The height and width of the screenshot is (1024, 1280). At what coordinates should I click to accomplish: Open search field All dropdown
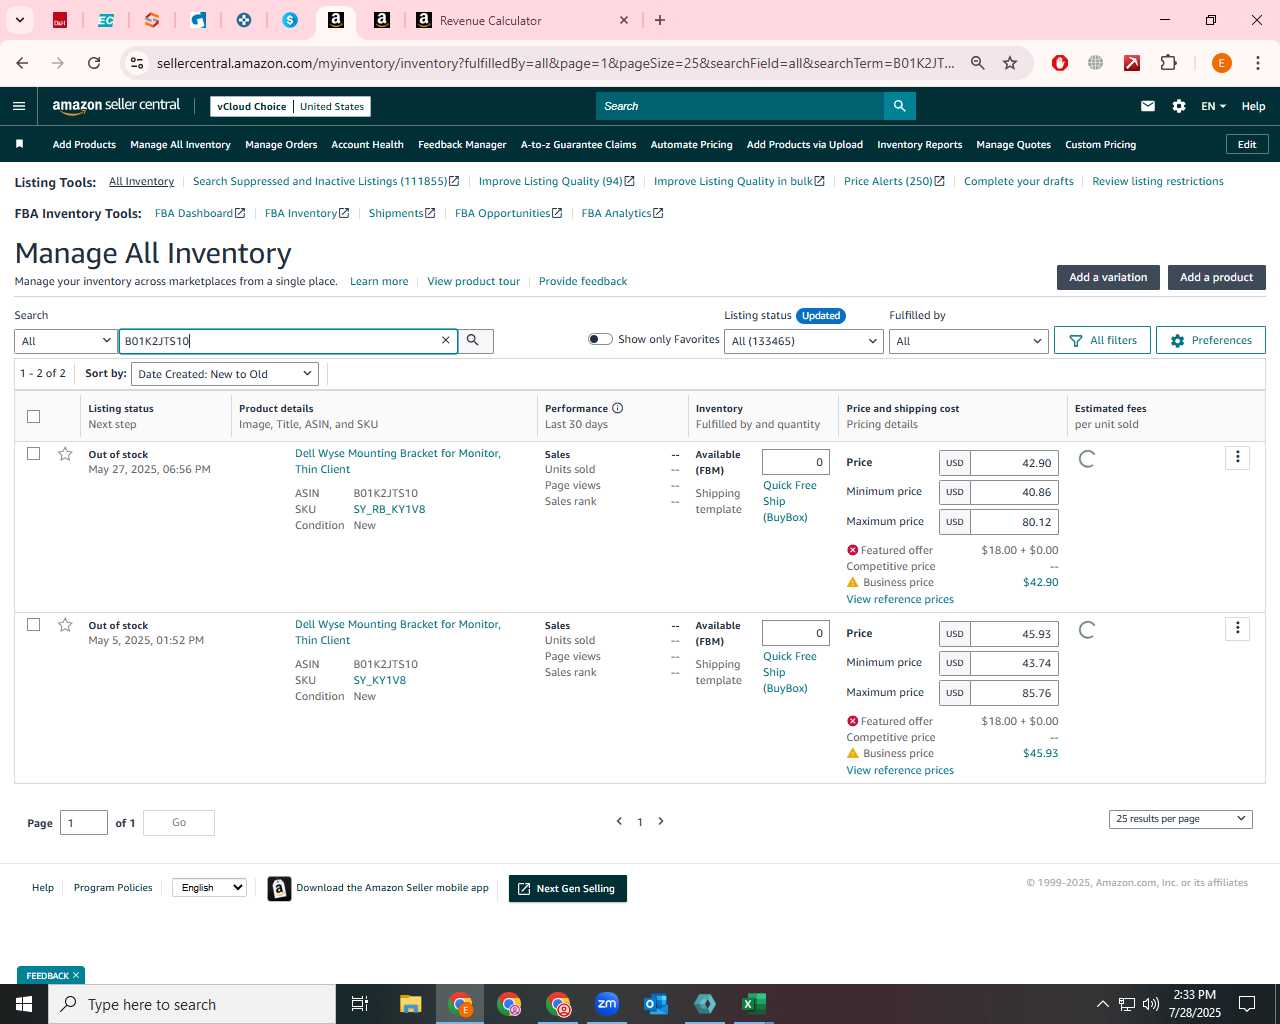click(x=66, y=341)
